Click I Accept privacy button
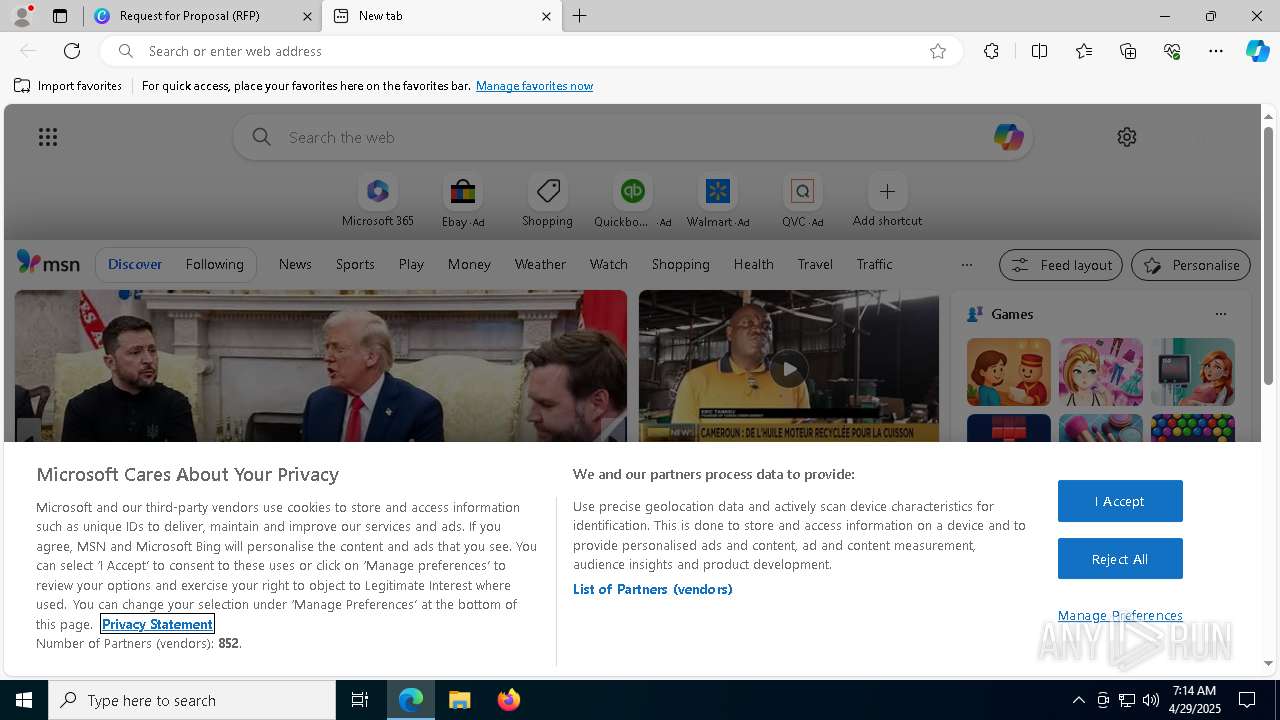This screenshot has height=720, width=1280. point(1120,501)
